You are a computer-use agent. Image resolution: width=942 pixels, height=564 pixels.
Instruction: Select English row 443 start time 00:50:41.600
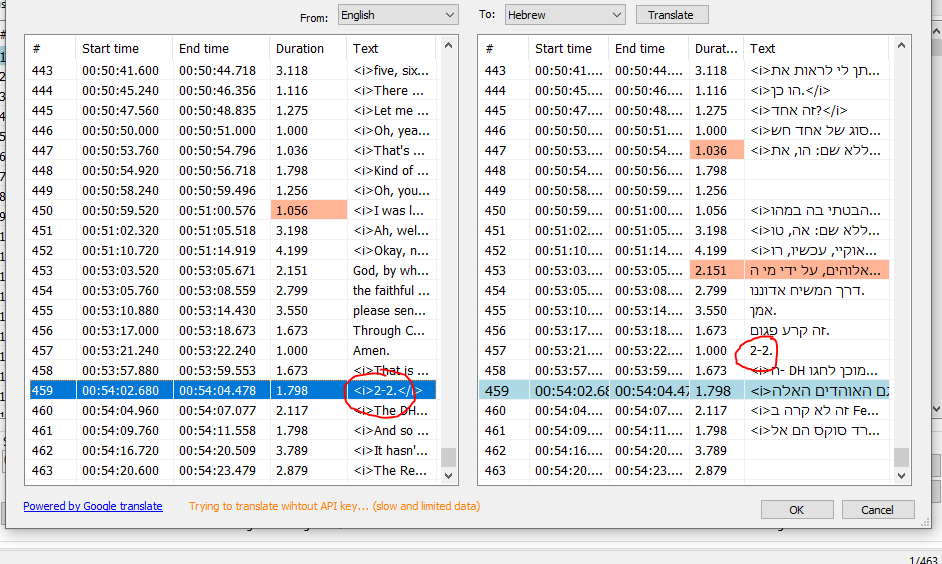pos(121,71)
